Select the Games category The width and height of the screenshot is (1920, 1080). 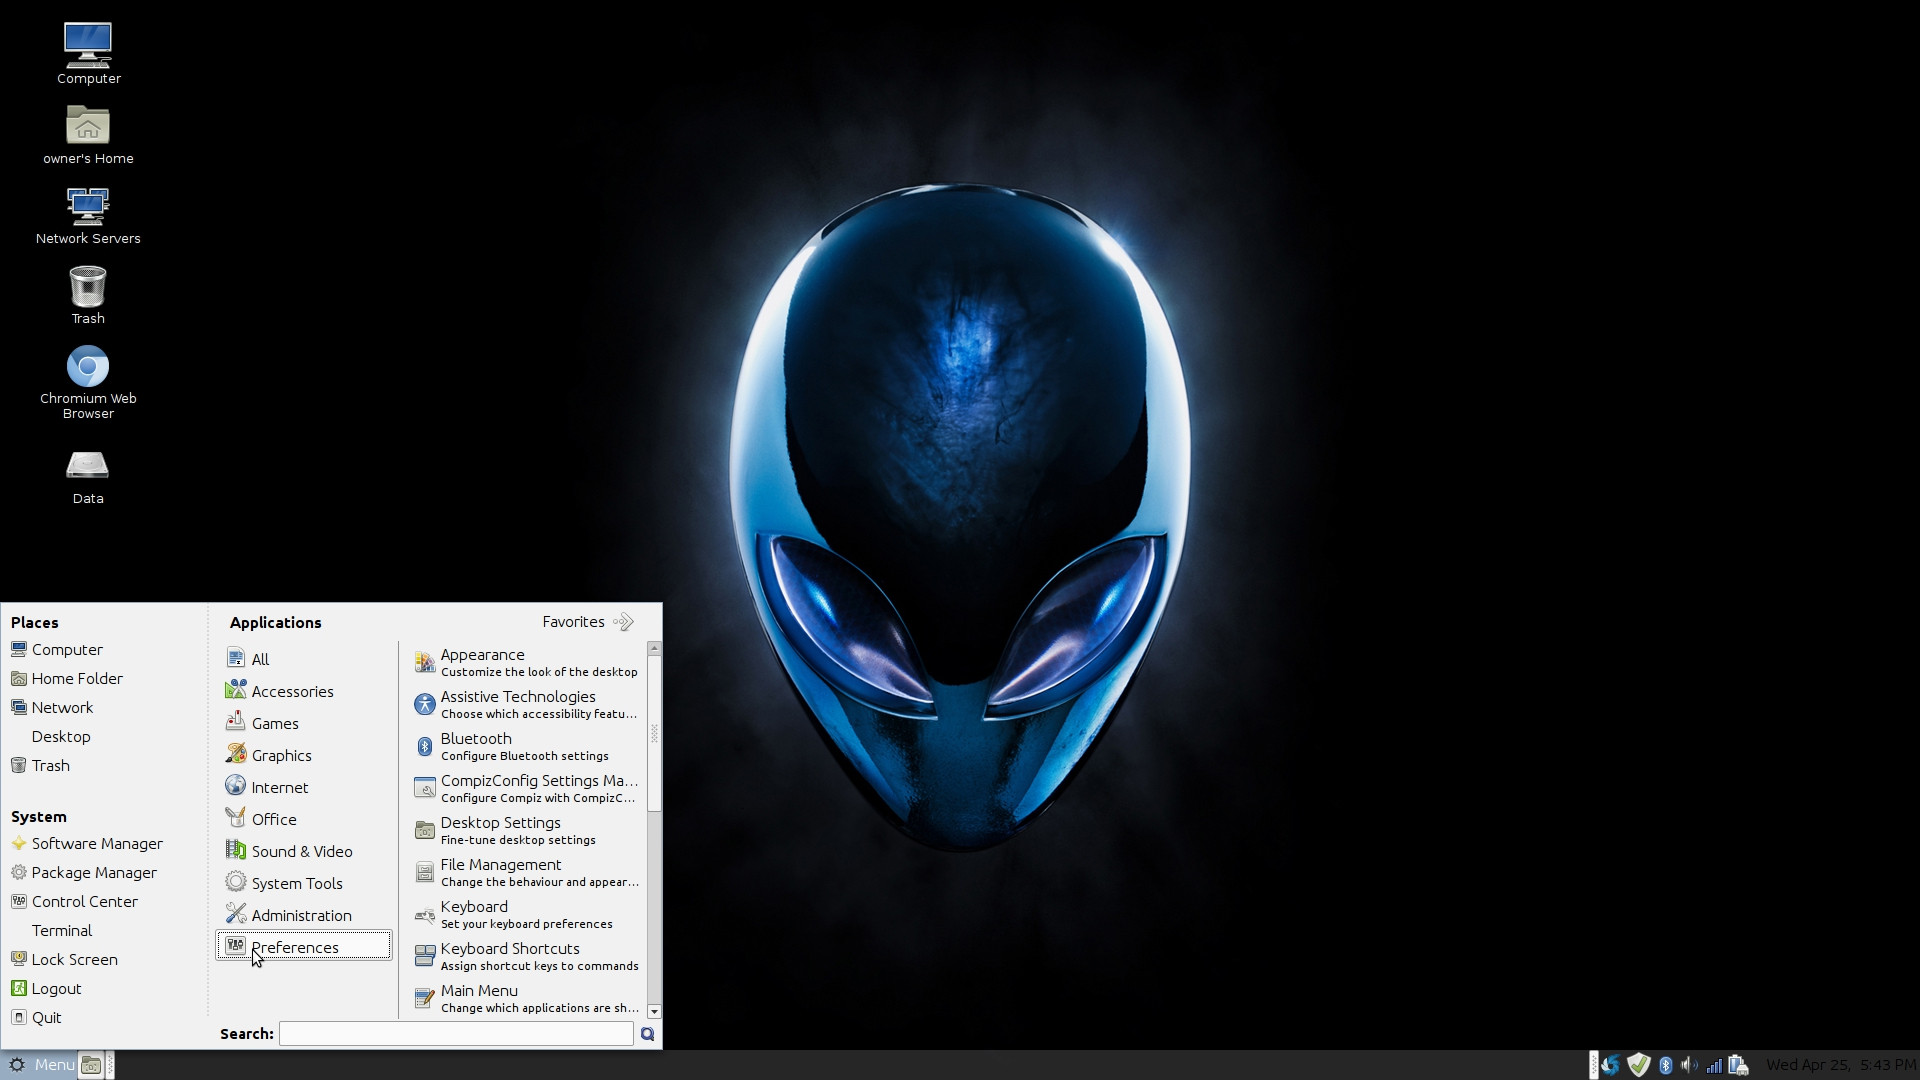point(304,722)
